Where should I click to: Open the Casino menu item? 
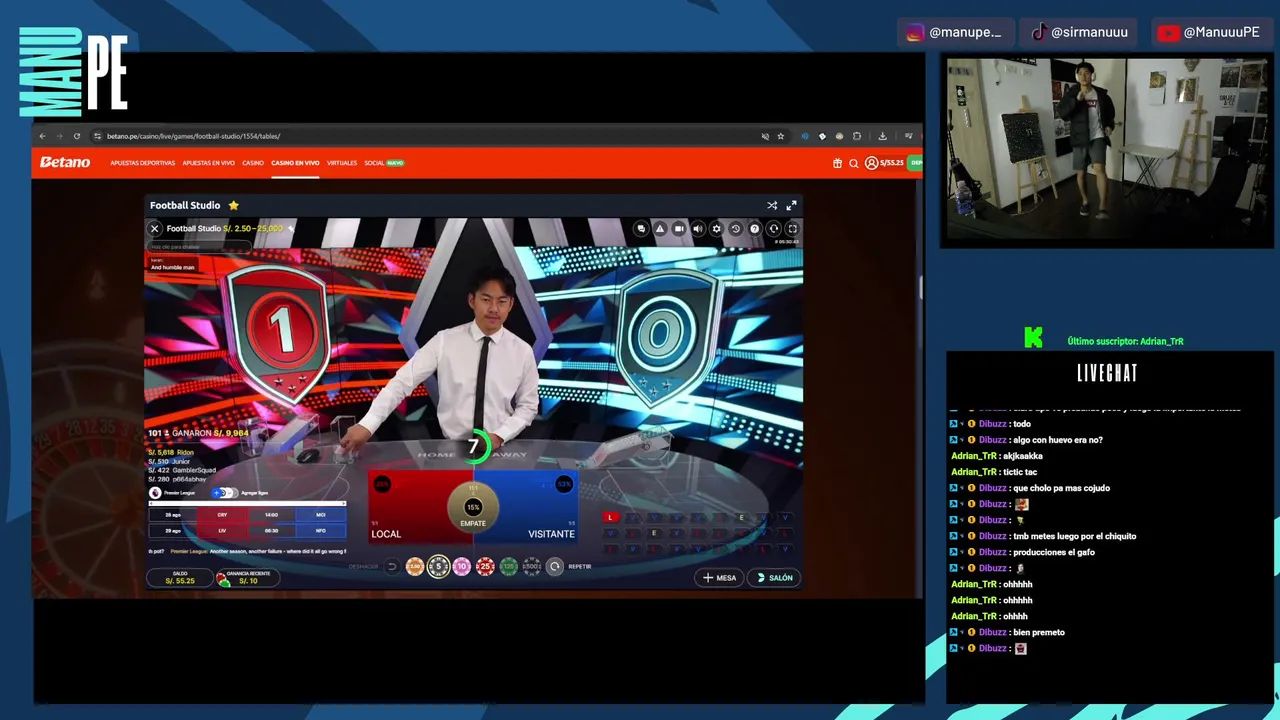coord(253,163)
